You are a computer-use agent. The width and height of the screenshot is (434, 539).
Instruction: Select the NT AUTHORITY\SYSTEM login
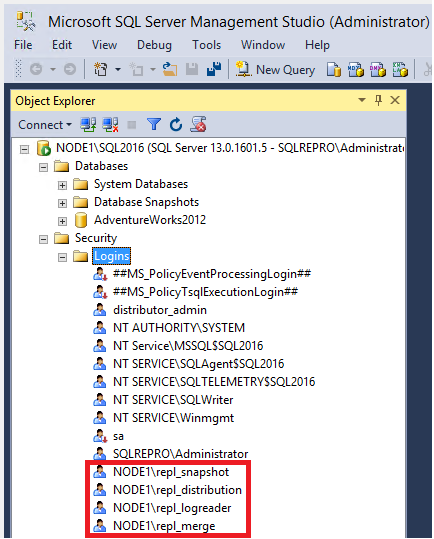[179, 328]
